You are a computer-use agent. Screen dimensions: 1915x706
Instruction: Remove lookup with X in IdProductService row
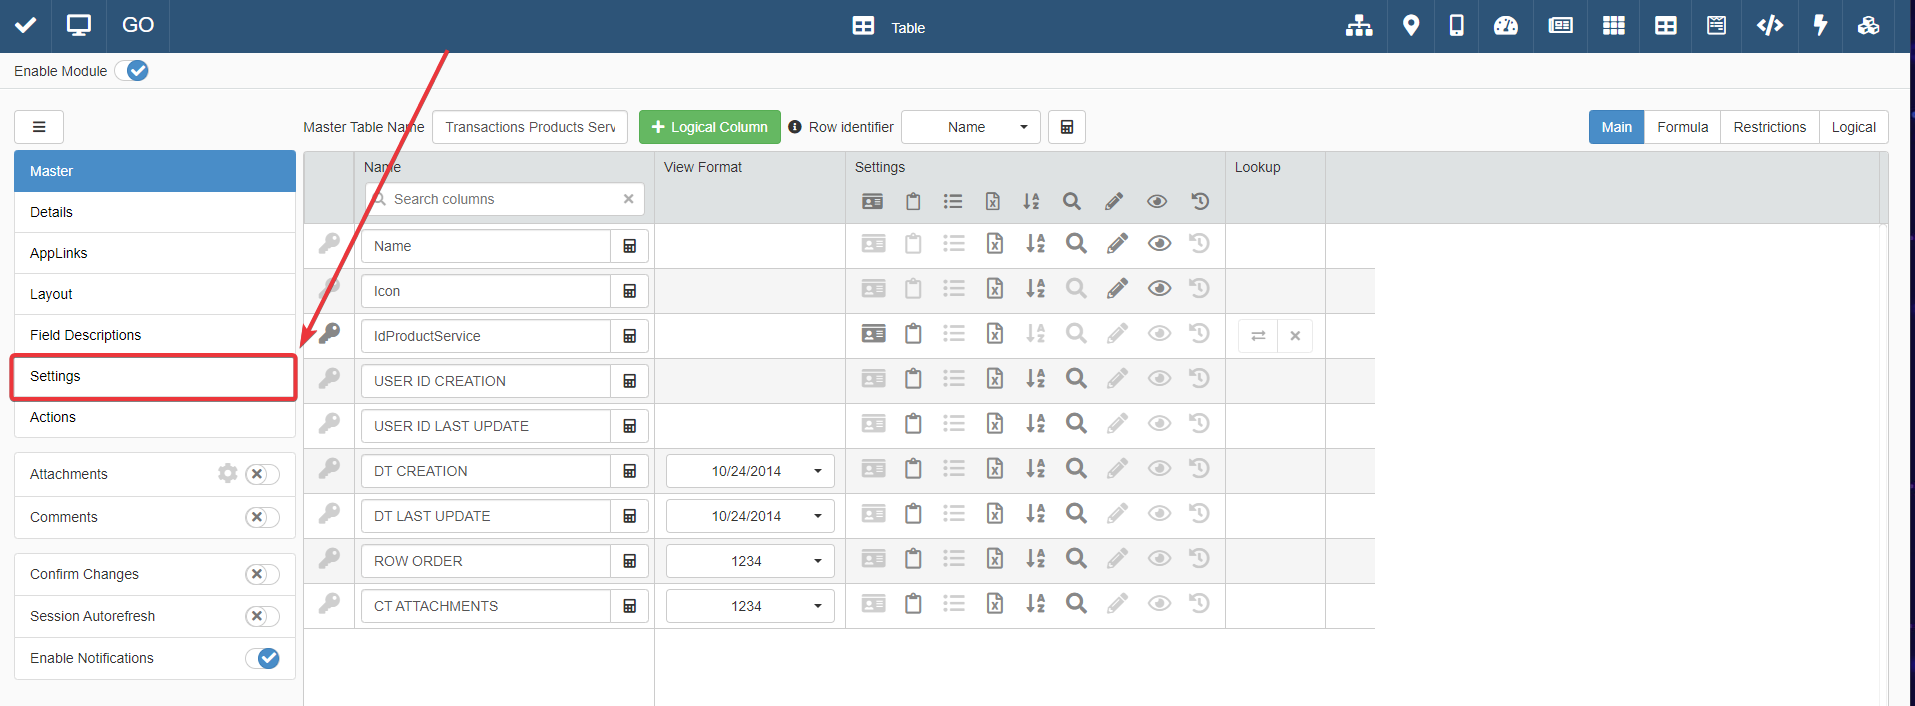pos(1295,336)
